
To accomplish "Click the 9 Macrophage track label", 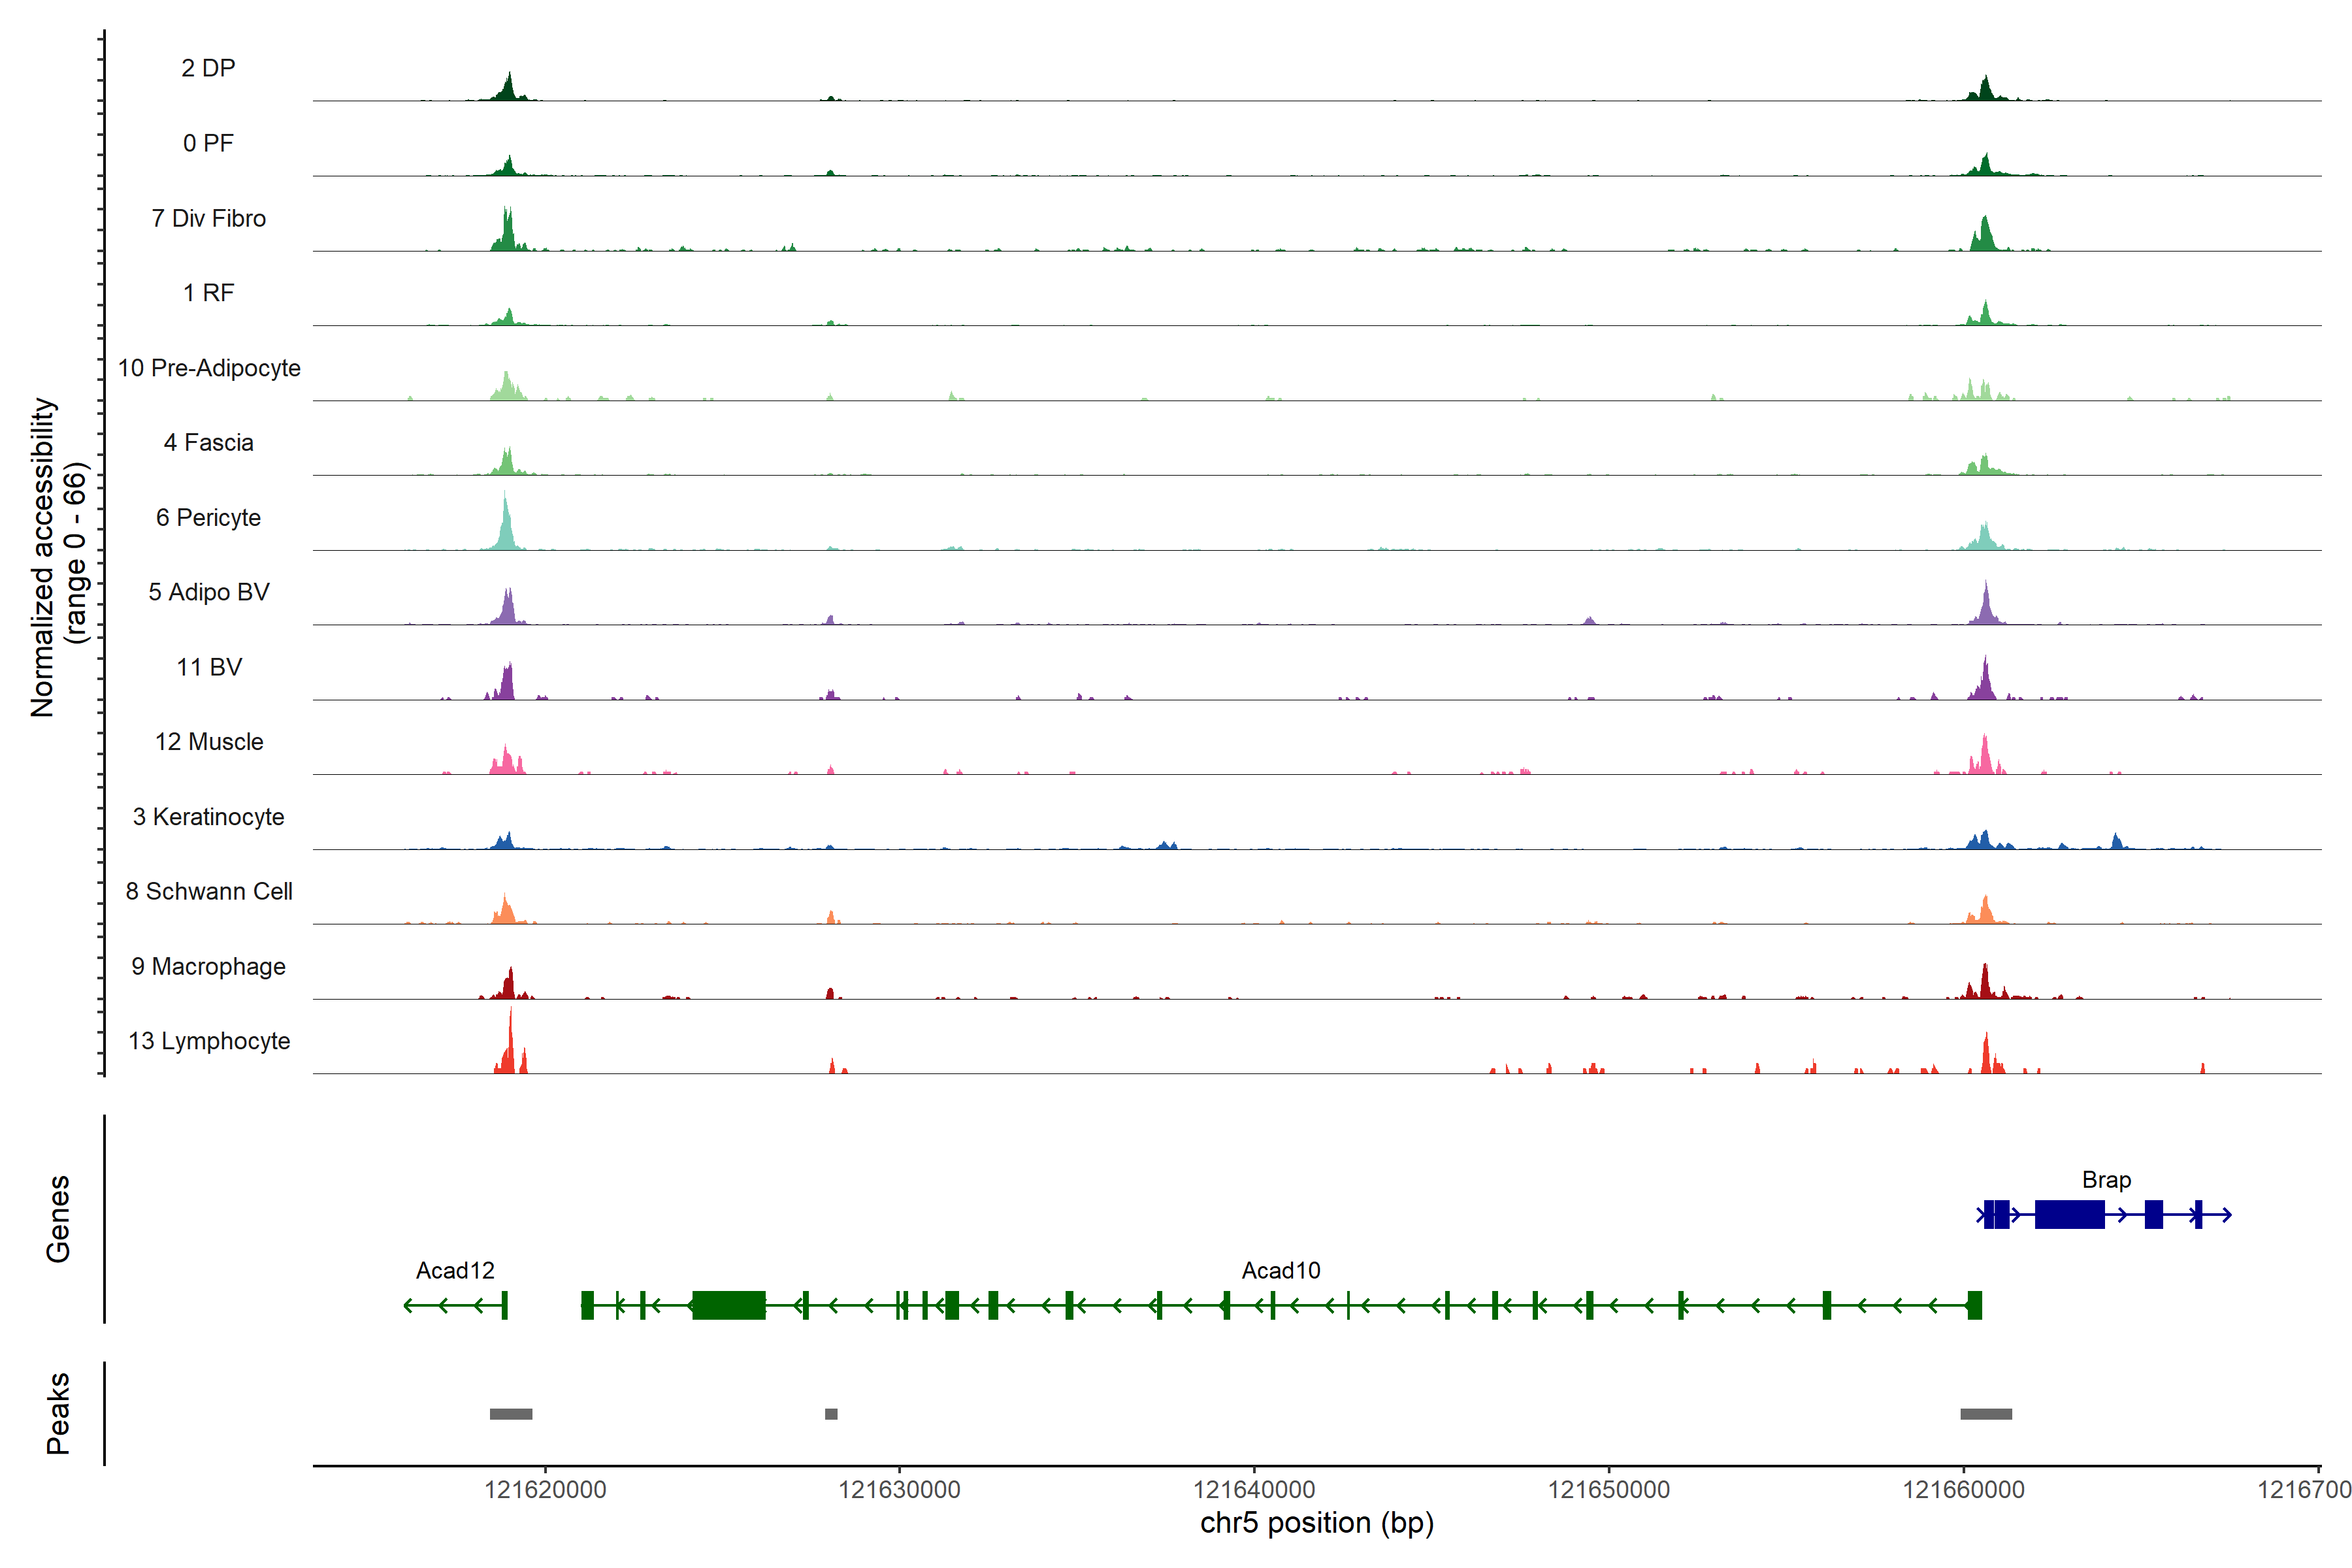I will click(208, 967).
